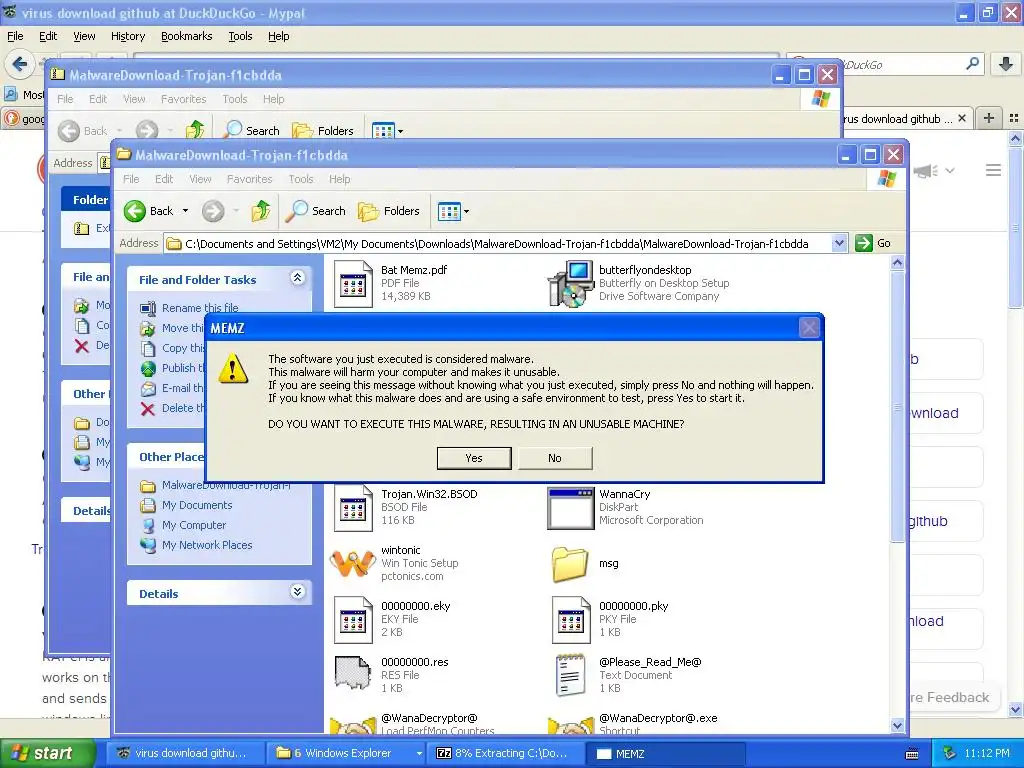Choose No in the MEMZ warning
The width and height of the screenshot is (1024, 768).
554,458
